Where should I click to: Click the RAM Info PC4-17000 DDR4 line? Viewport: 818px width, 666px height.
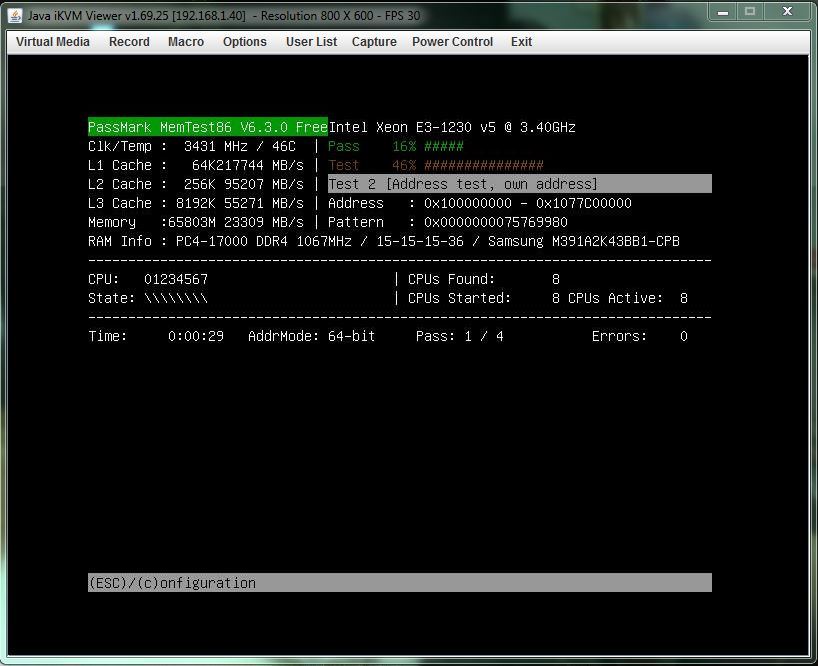pos(383,241)
